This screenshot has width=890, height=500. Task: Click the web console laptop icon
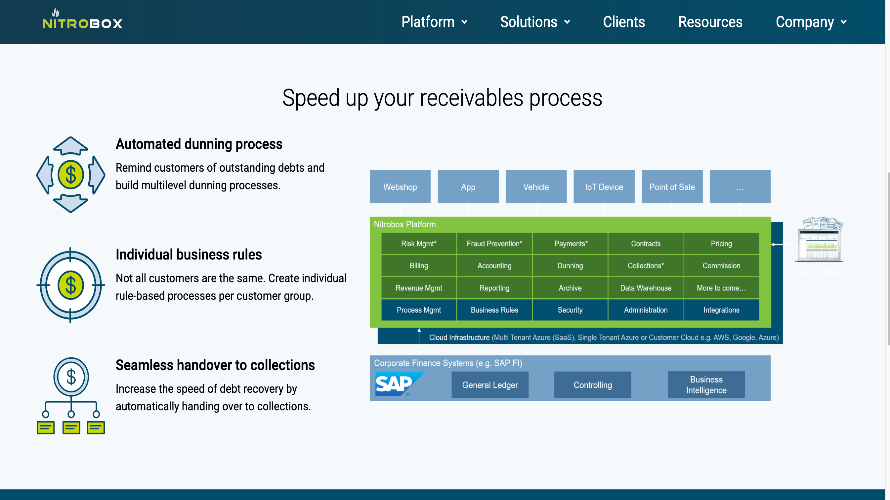click(820, 240)
